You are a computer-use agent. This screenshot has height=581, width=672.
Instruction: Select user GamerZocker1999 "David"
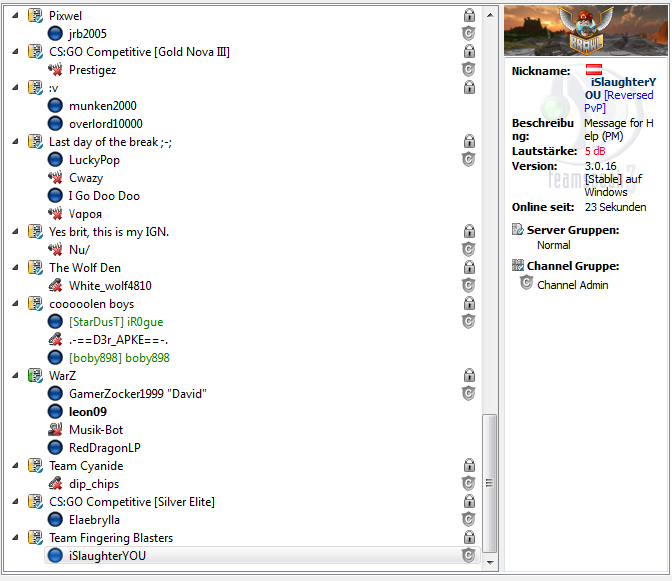[x=138, y=394]
